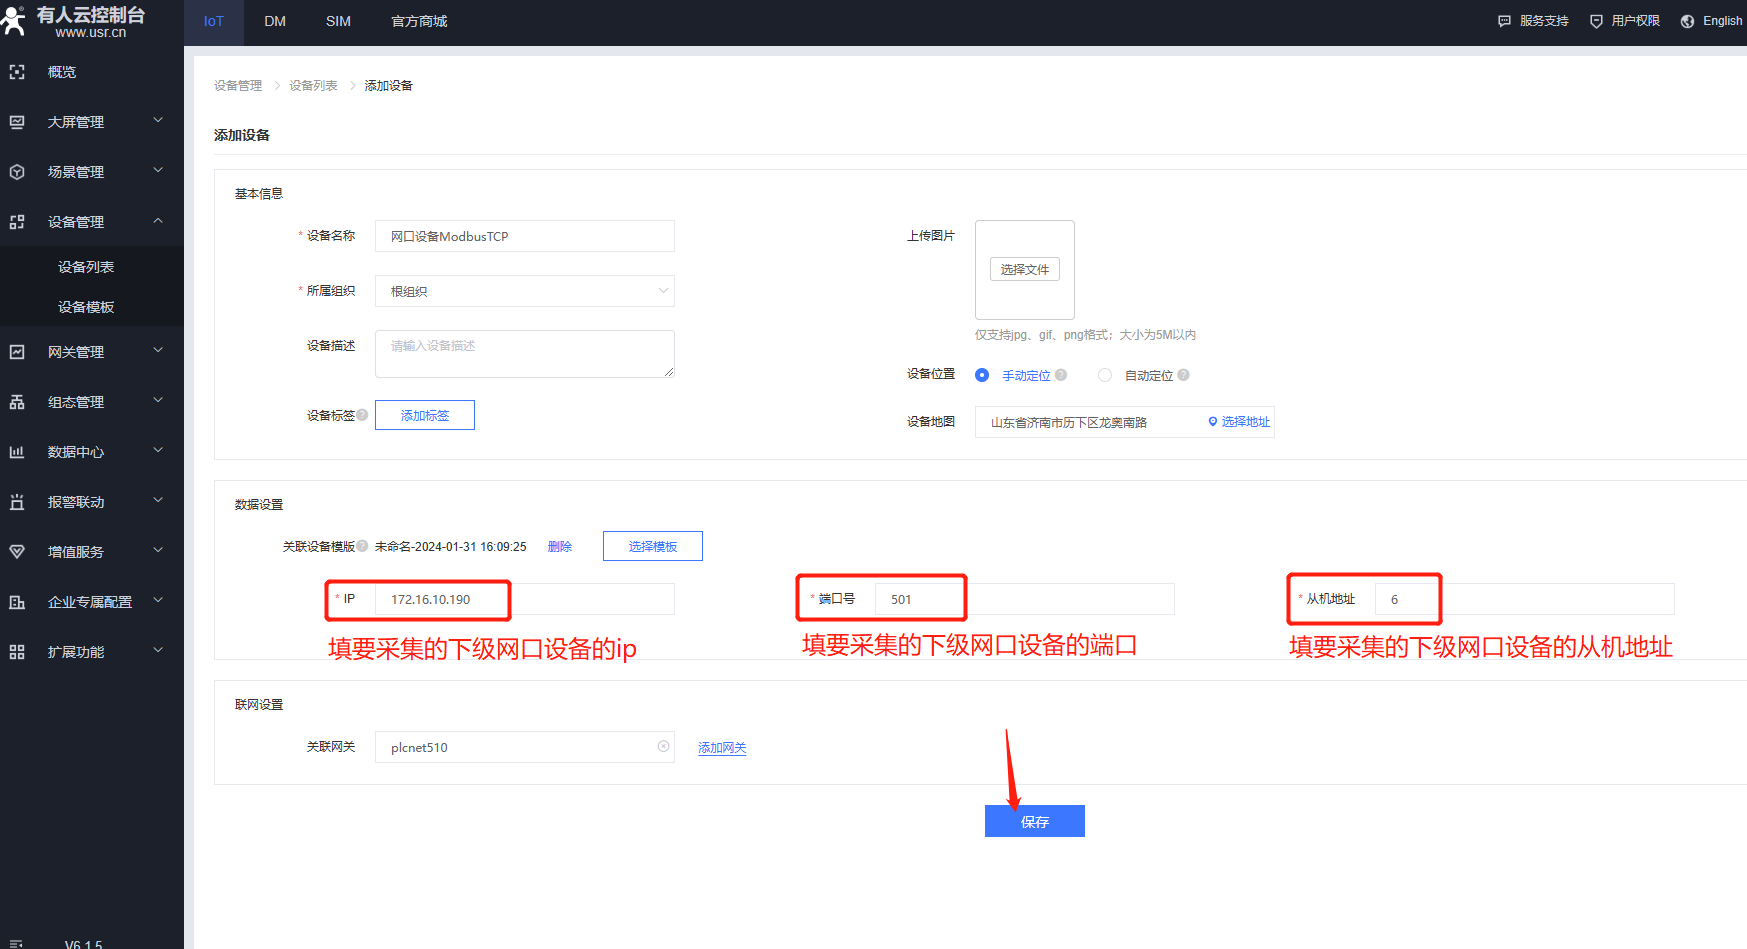This screenshot has width=1747, height=949.
Task: Click the 大屏管理 screen icon in sidebar
Action: click(17, 122)
